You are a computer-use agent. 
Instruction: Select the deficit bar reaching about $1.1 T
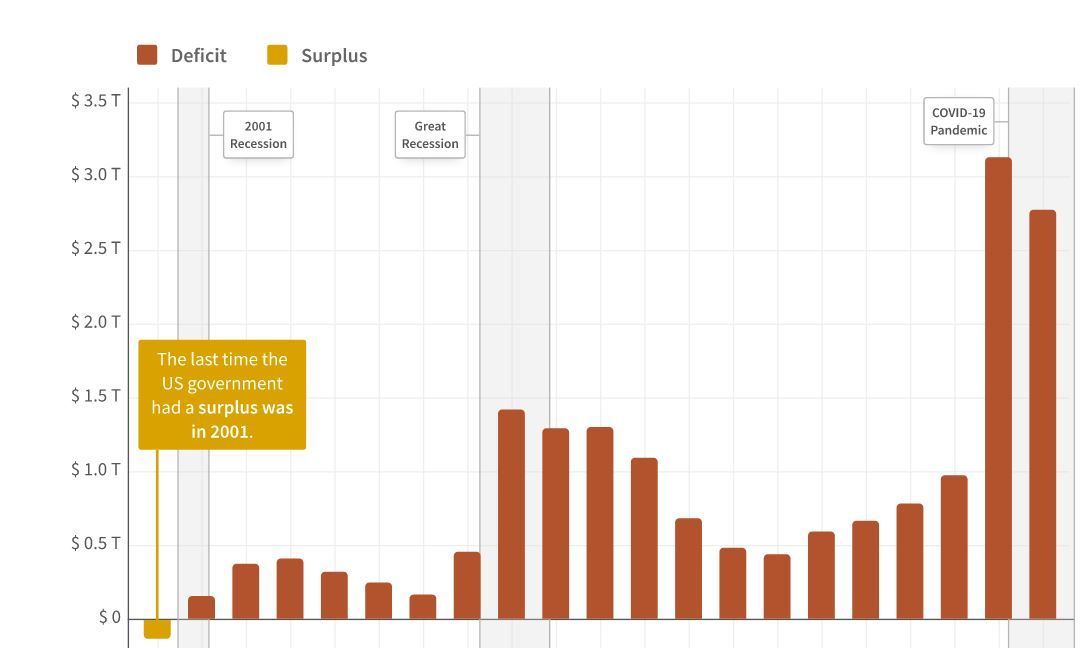644,538
